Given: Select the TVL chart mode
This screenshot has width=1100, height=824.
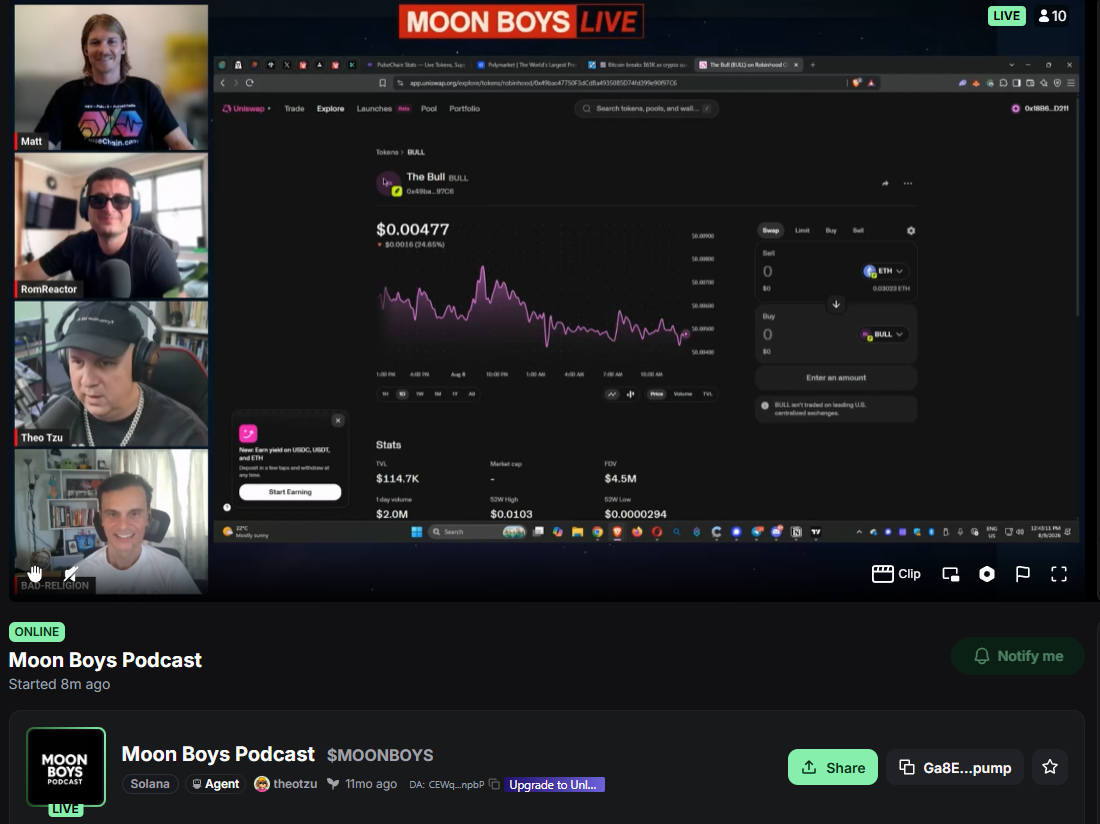Looking at the screenshot, I should [707, 394].
